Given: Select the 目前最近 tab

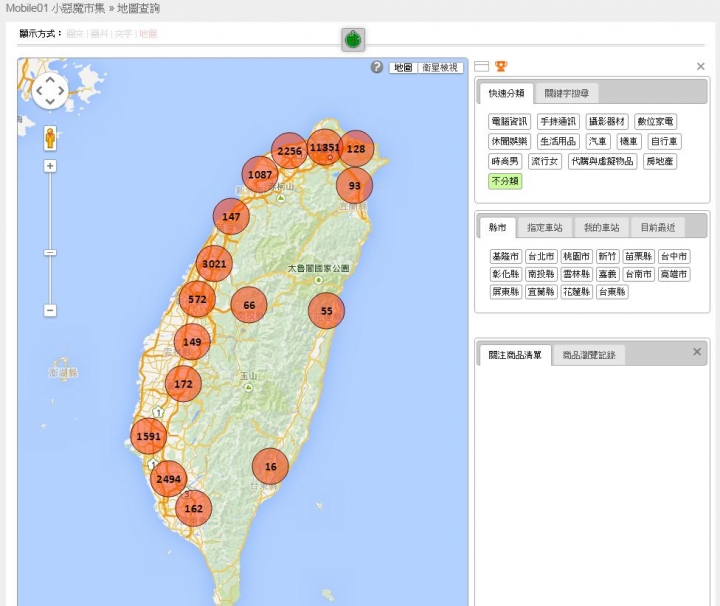Looking at the screenshot, I should pyautogui.click(x=658, y=227).
